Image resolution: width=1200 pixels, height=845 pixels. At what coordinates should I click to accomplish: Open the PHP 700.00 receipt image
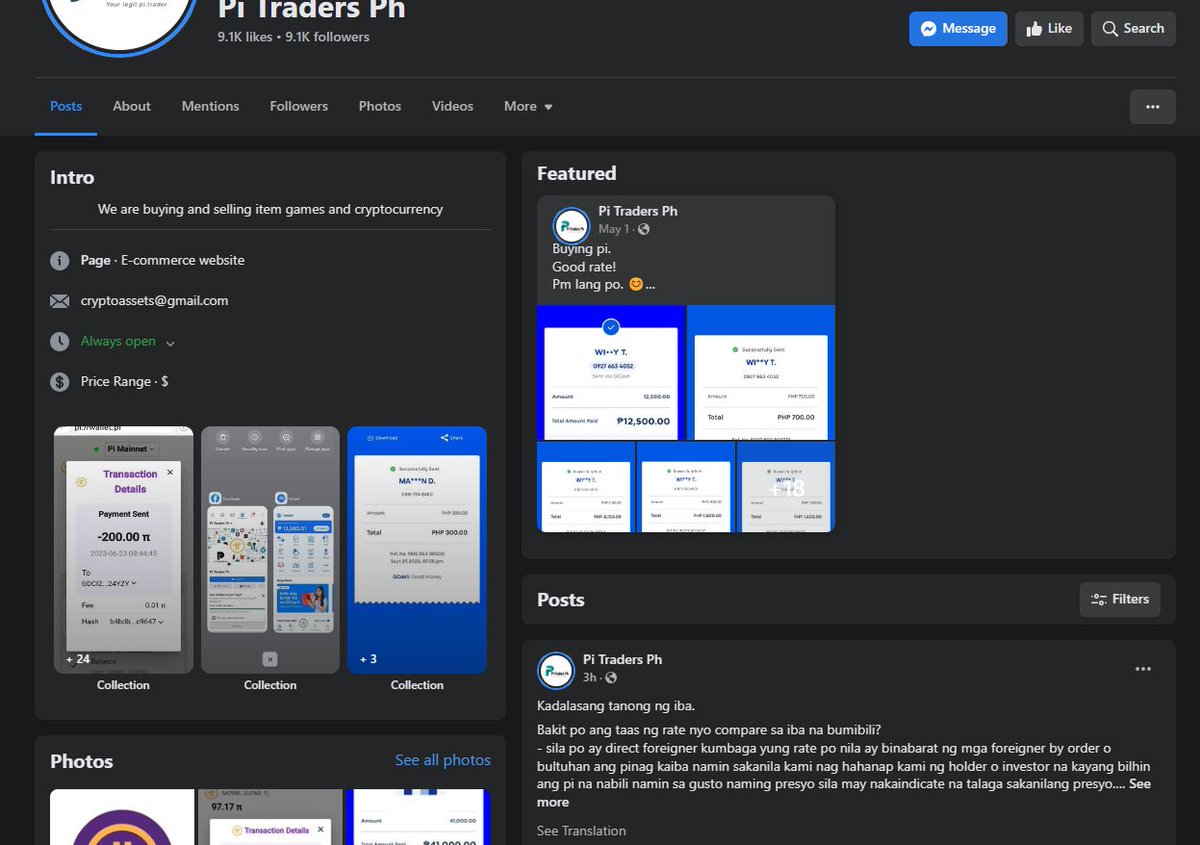[761, 372]
